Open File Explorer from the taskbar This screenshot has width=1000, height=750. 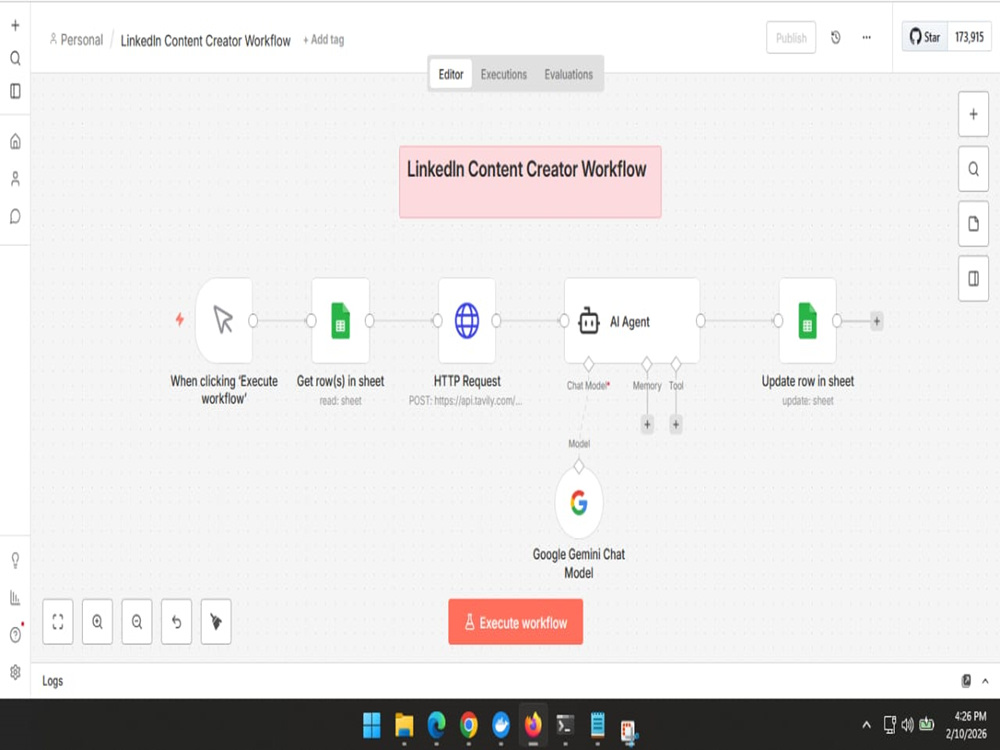click(404, 725)
